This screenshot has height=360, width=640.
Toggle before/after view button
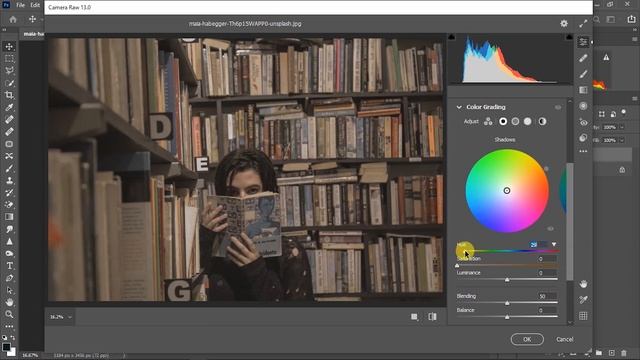pyautogui.click(x=432, y=317)
